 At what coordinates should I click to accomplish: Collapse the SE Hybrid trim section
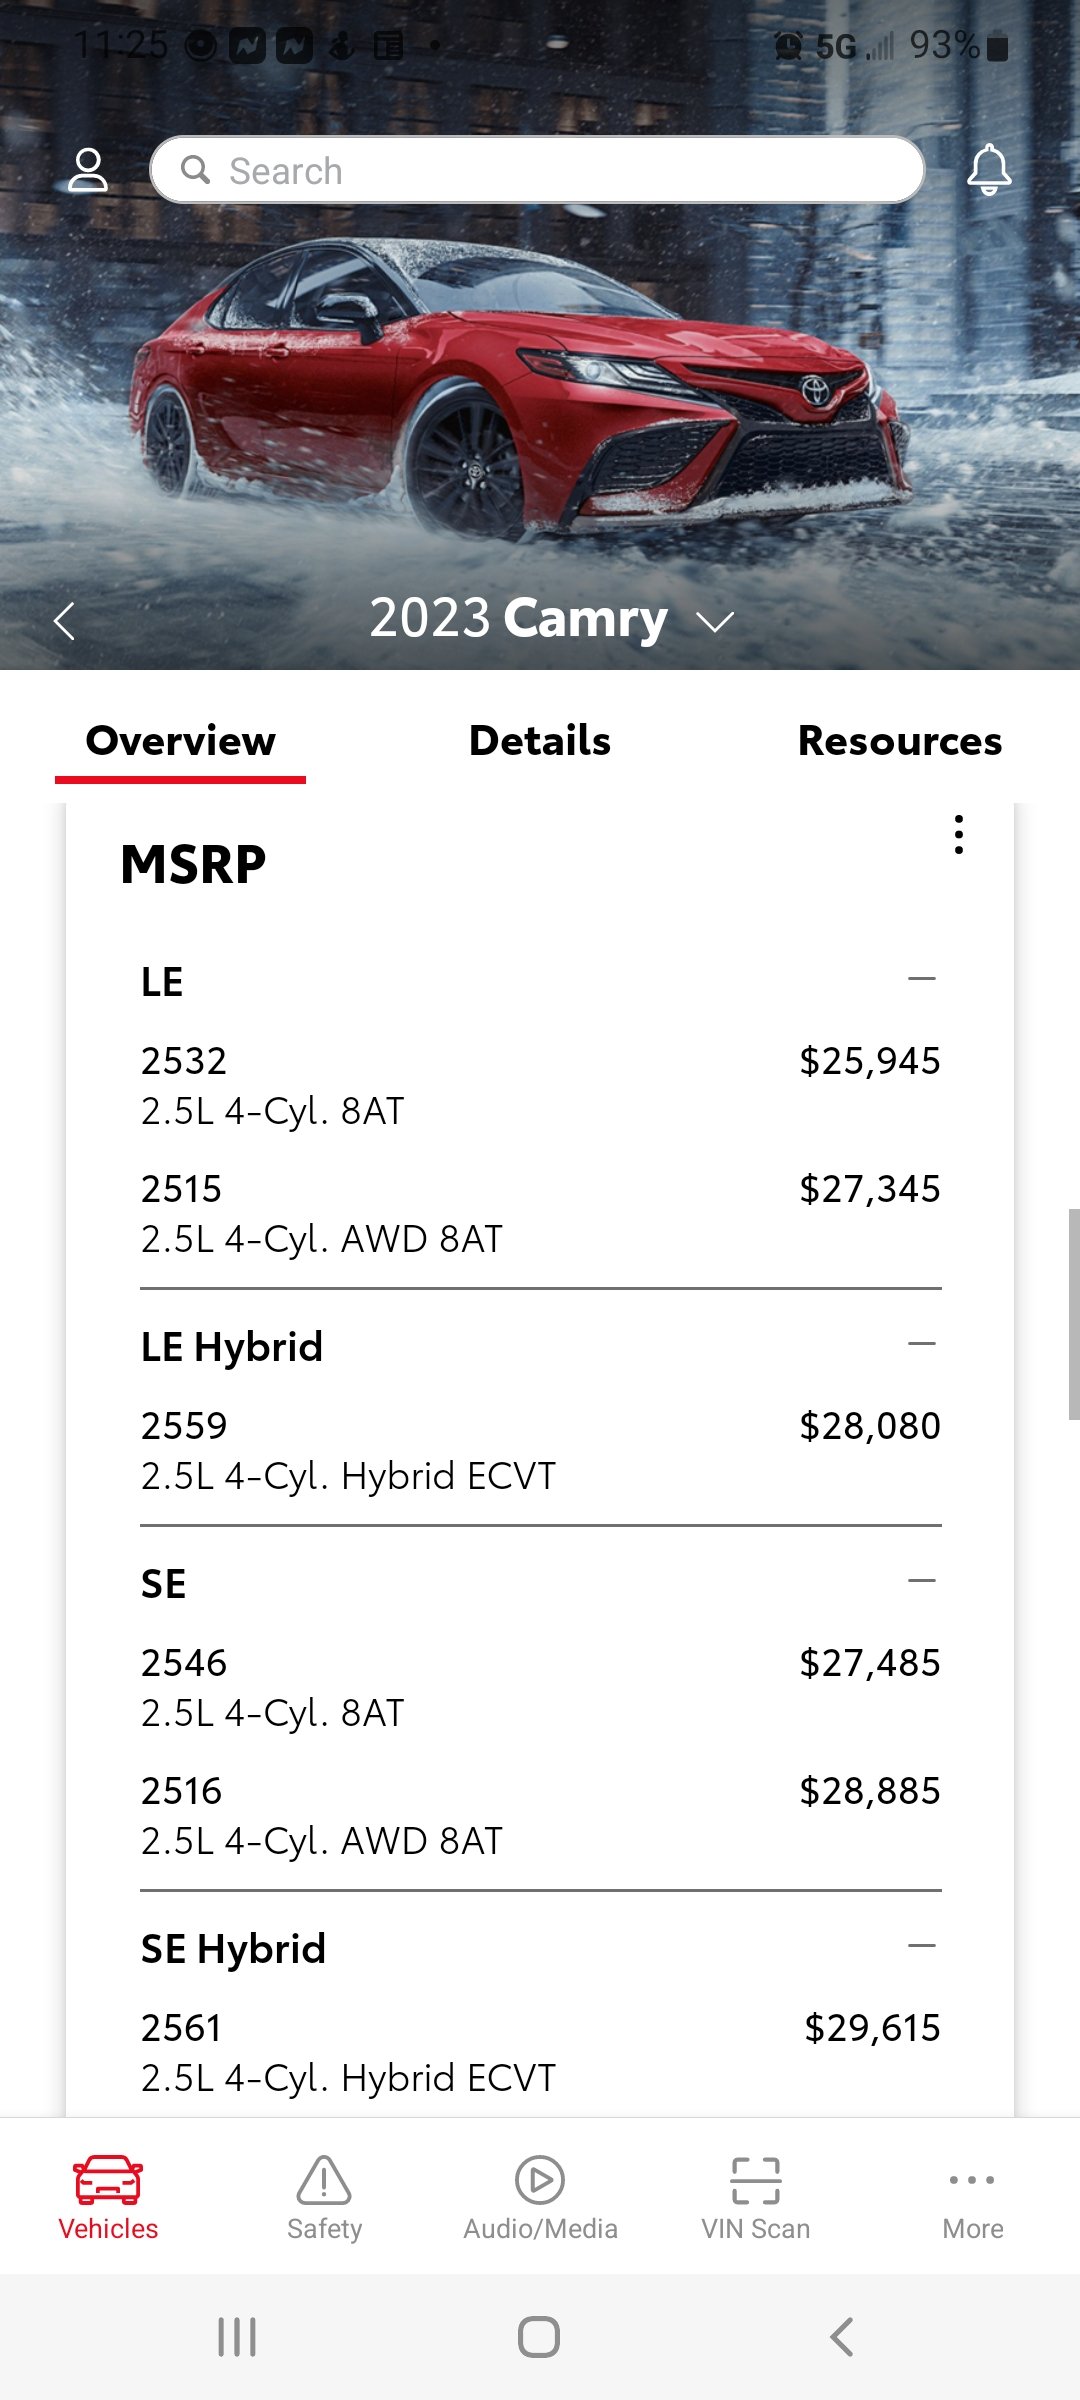click(x=922, y=1946)
